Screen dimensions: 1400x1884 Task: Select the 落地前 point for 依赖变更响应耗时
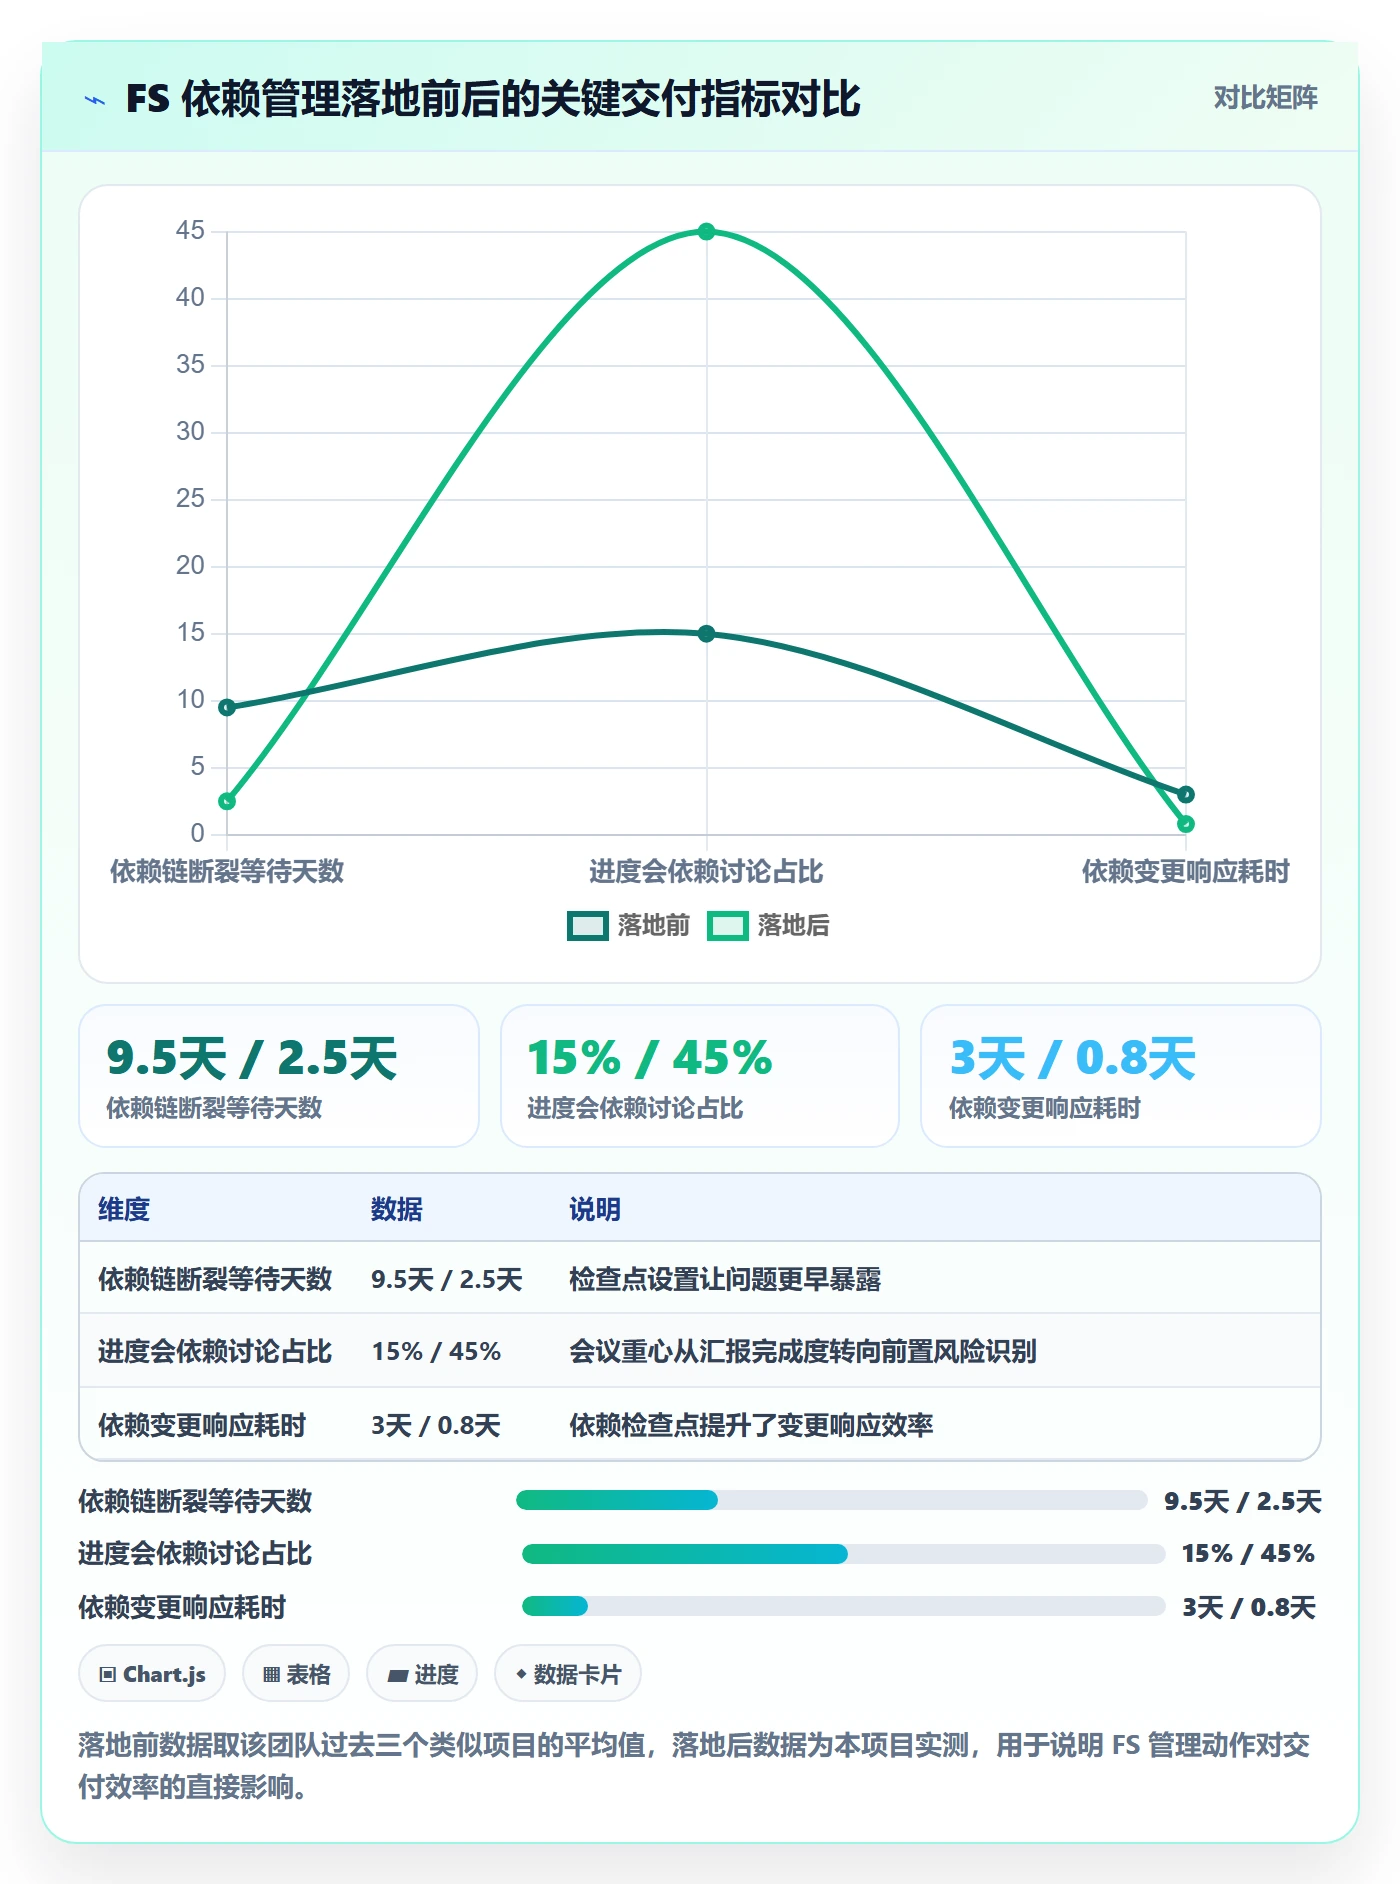(x=1185, y=795)
